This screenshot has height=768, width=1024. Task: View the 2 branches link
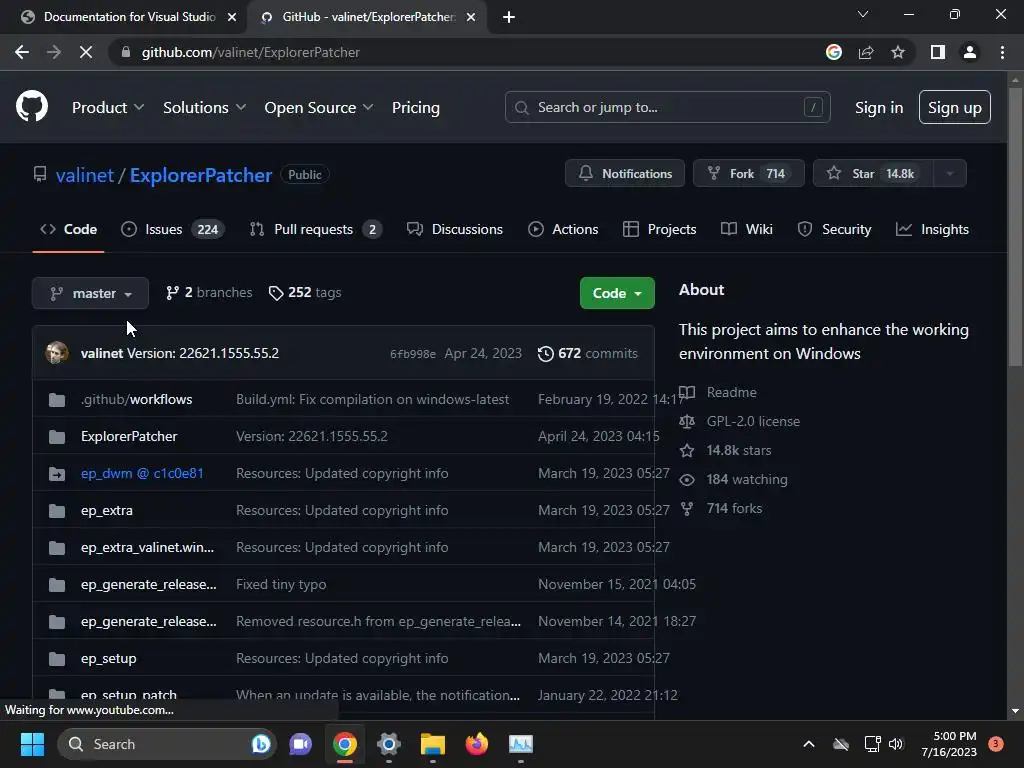(x=209, y=293)
